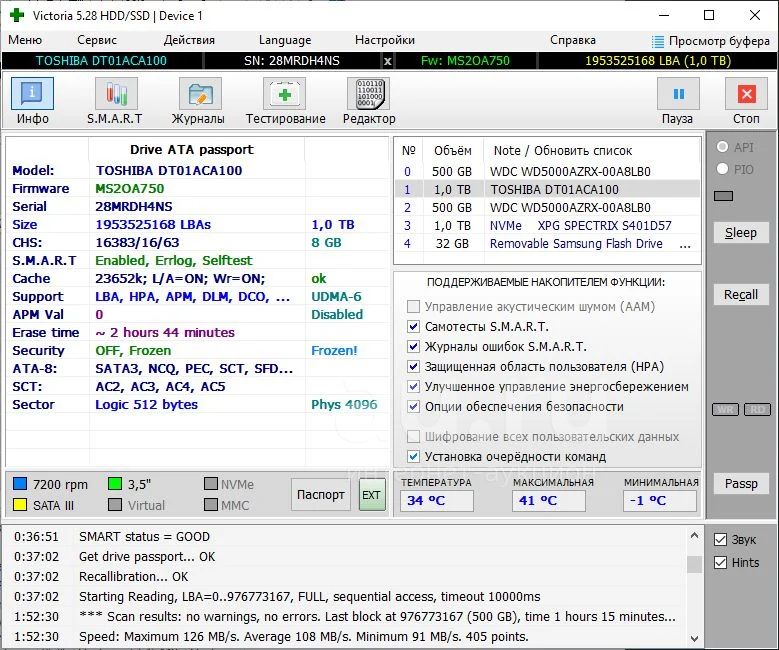Click the Speed: Maximum 126 MB/s log line

pyautogui.click(x=304, y=637)
